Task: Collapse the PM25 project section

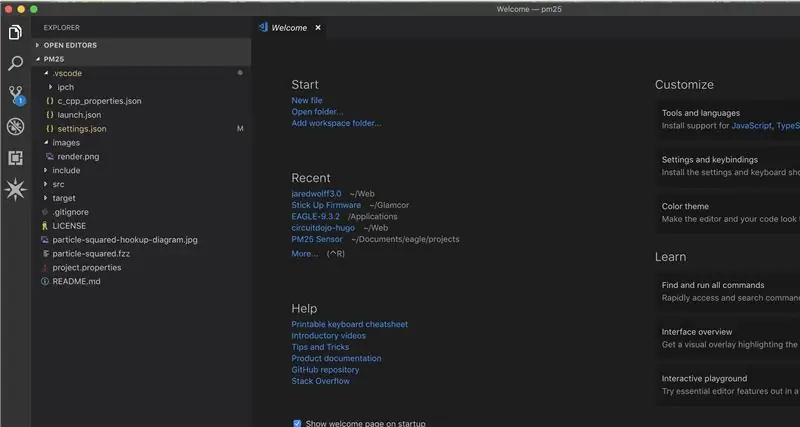Action: 141,59
